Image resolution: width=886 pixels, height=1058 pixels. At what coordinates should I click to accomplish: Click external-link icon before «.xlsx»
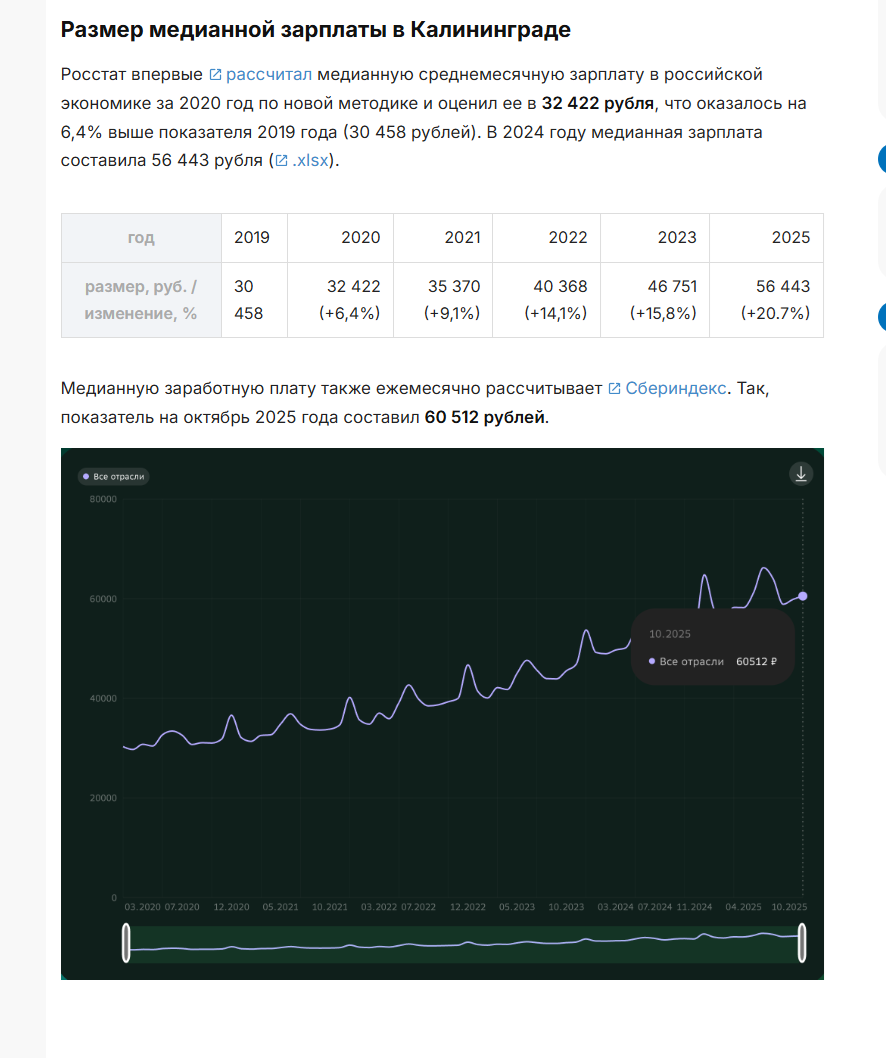coord(282,160)
